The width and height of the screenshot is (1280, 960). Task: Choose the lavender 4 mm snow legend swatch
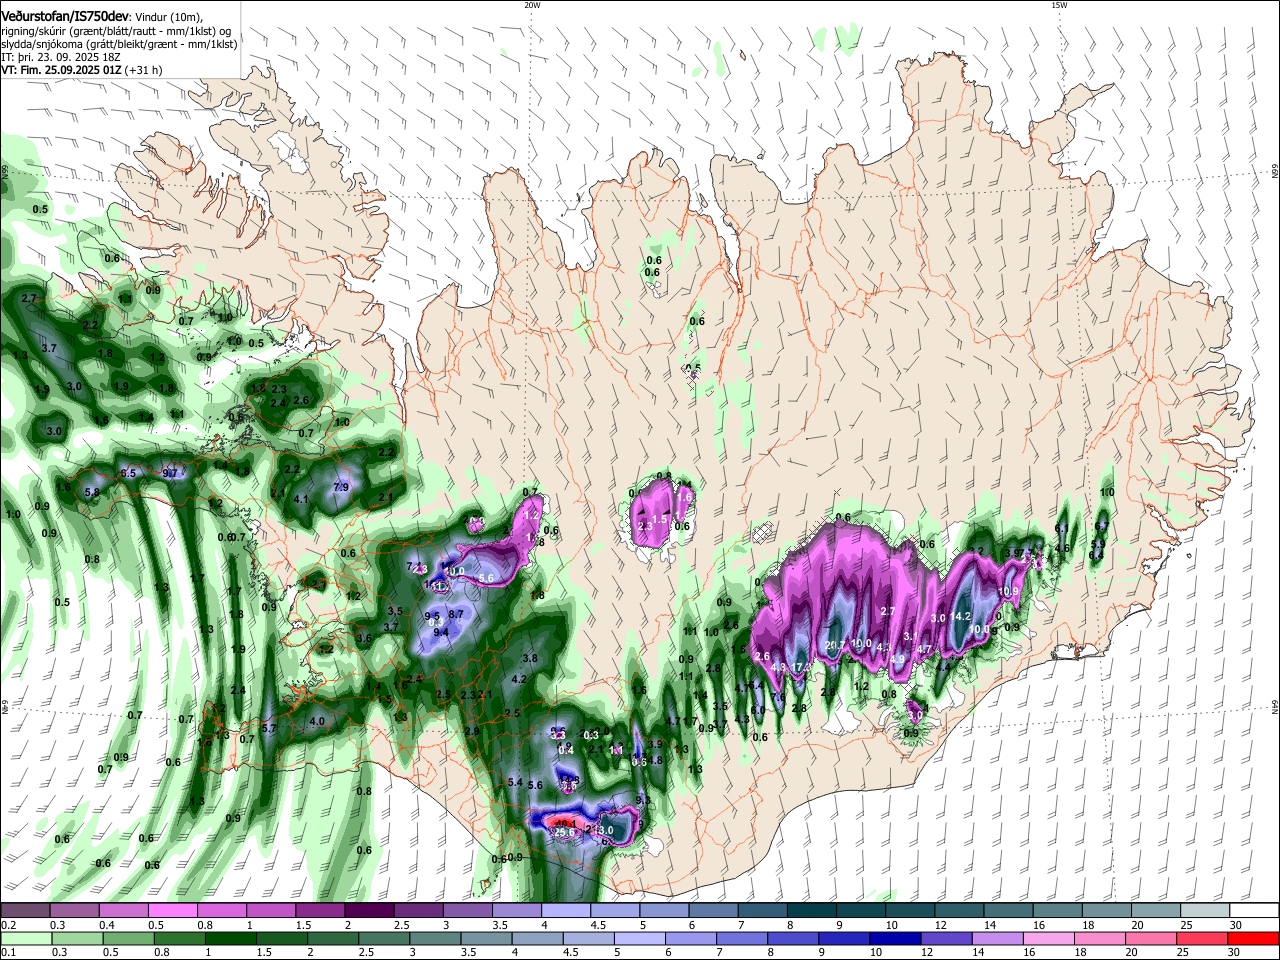pos(565,911)
